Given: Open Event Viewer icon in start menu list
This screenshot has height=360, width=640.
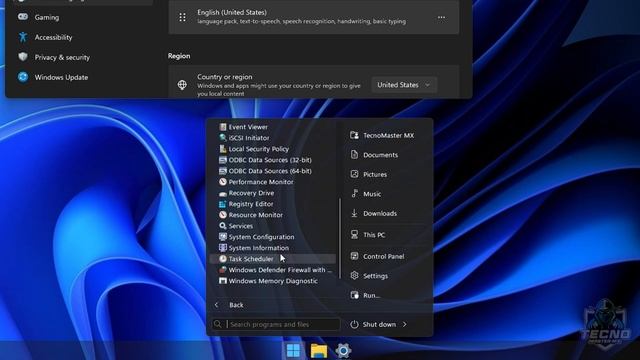Looking at the screenshot, I should 222,127.
